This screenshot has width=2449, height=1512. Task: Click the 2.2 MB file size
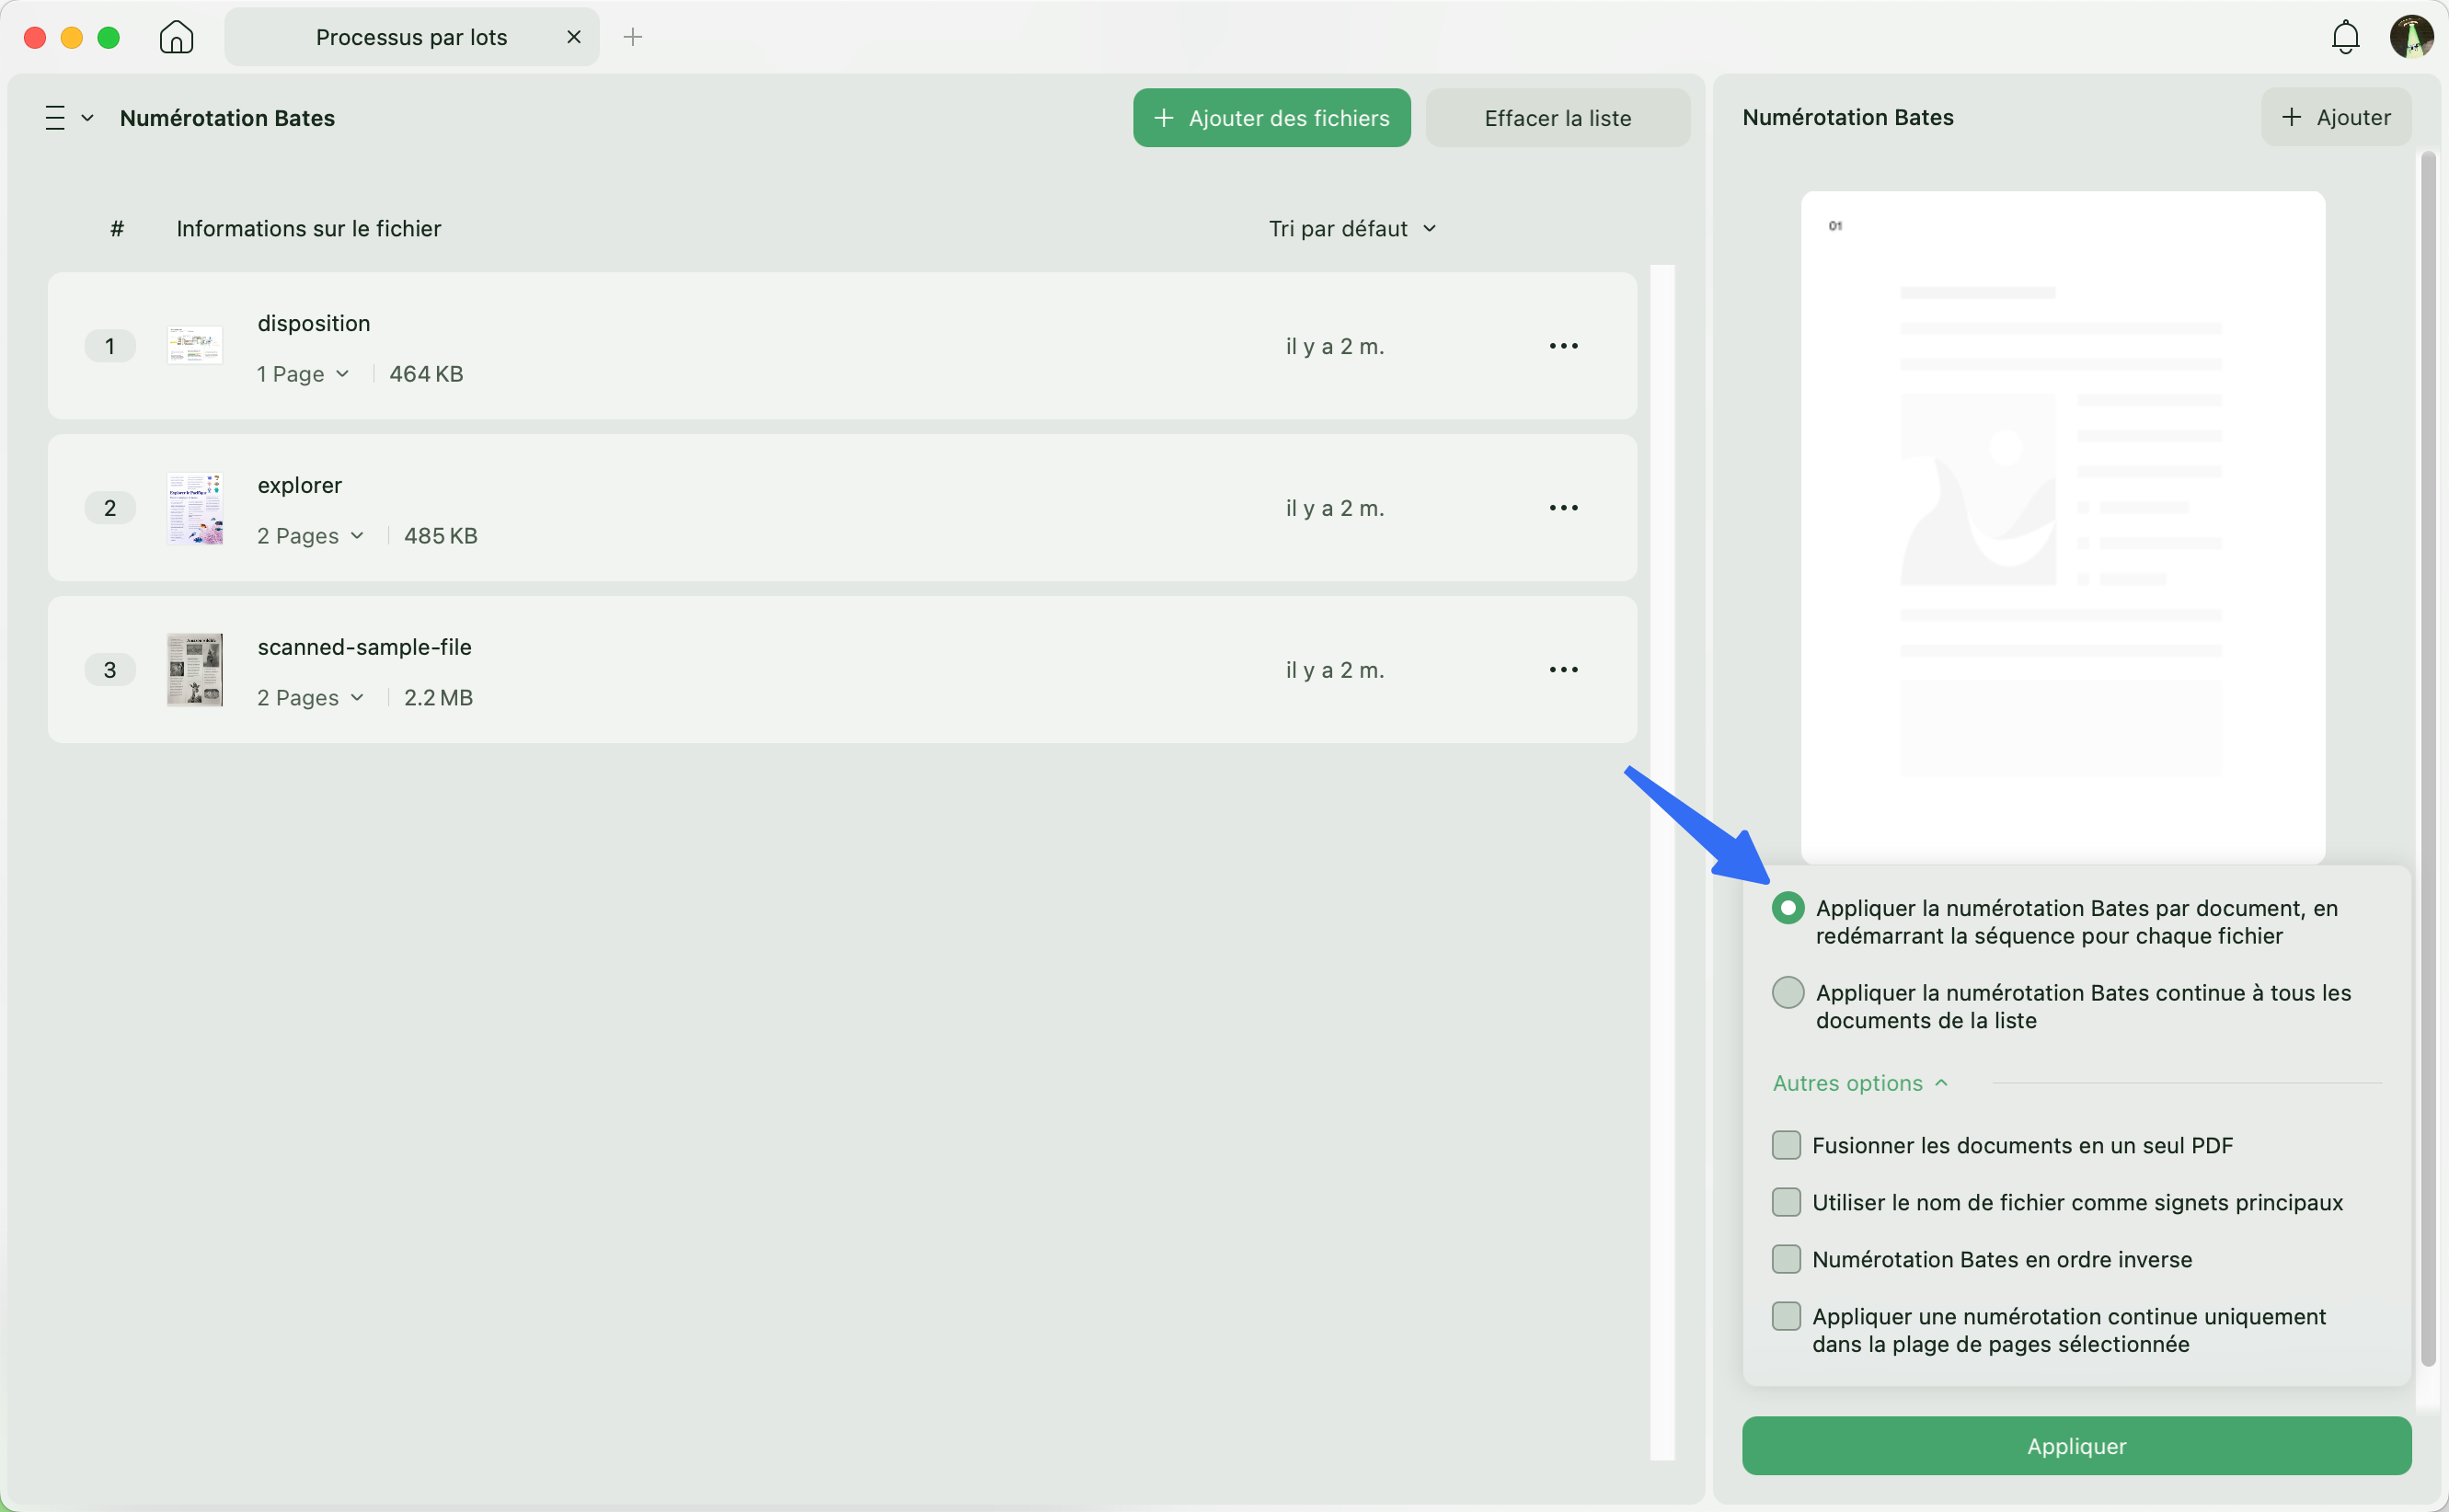(438, 698)
